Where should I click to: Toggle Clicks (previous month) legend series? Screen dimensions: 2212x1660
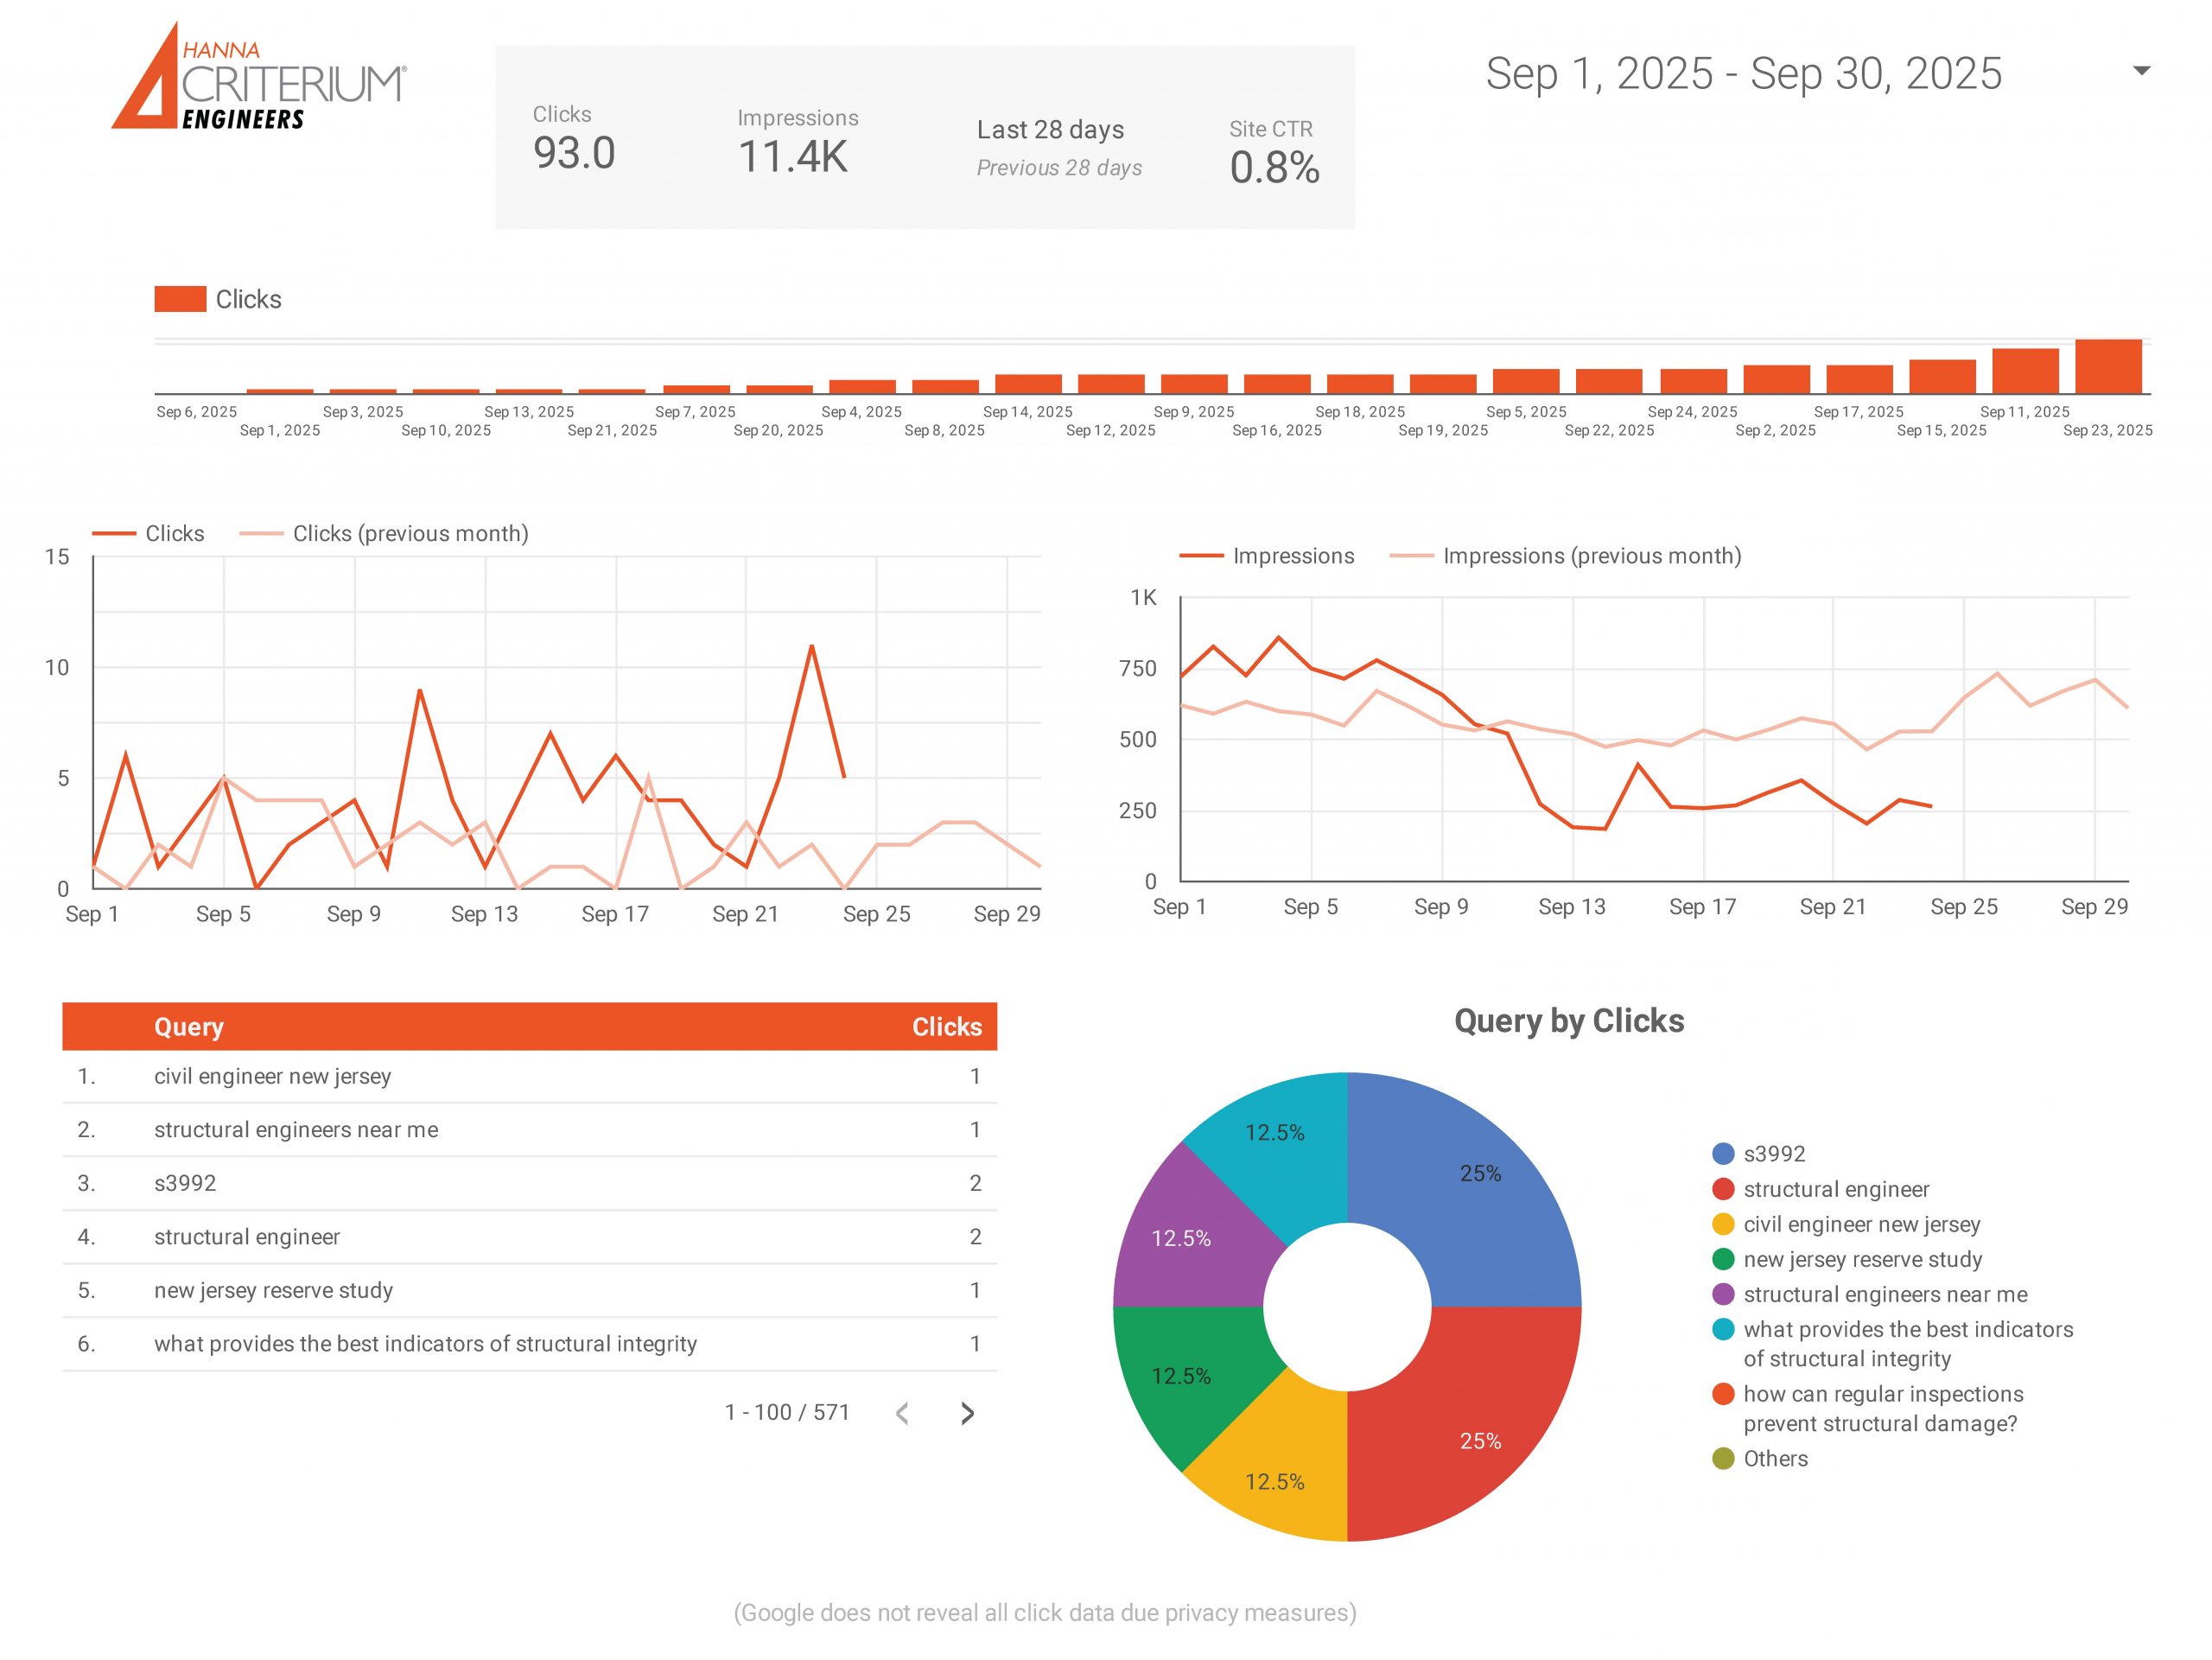[410, 534]
